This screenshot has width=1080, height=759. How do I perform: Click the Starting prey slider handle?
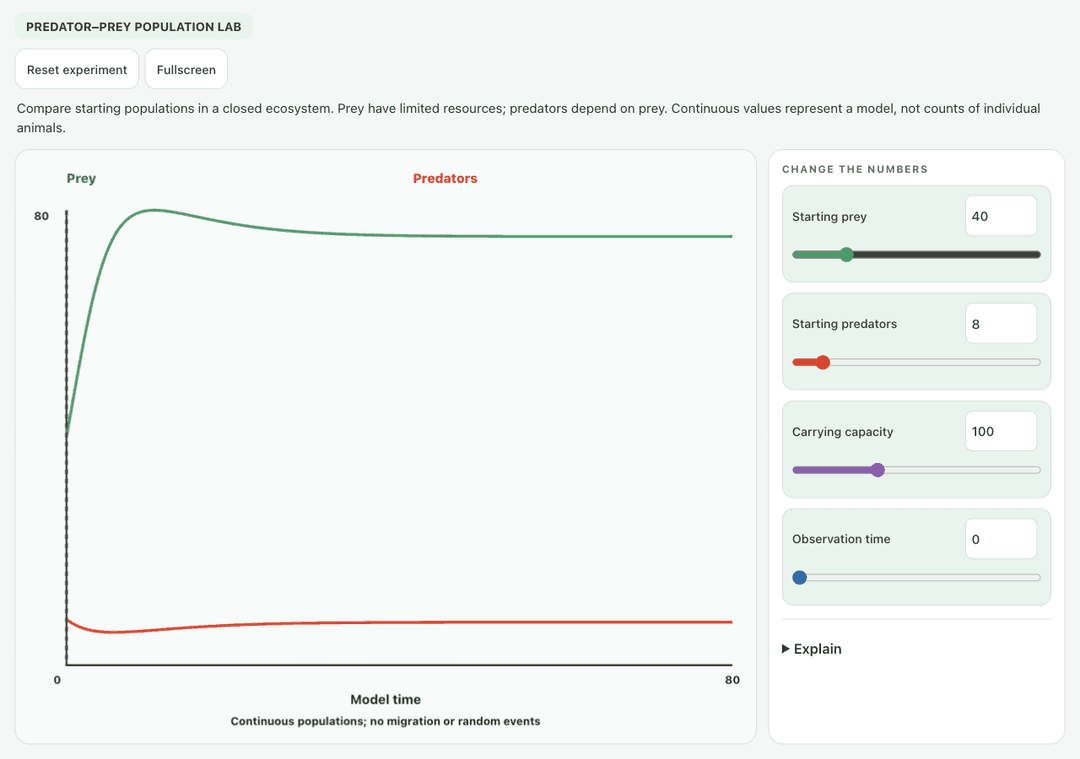point(847,255)
